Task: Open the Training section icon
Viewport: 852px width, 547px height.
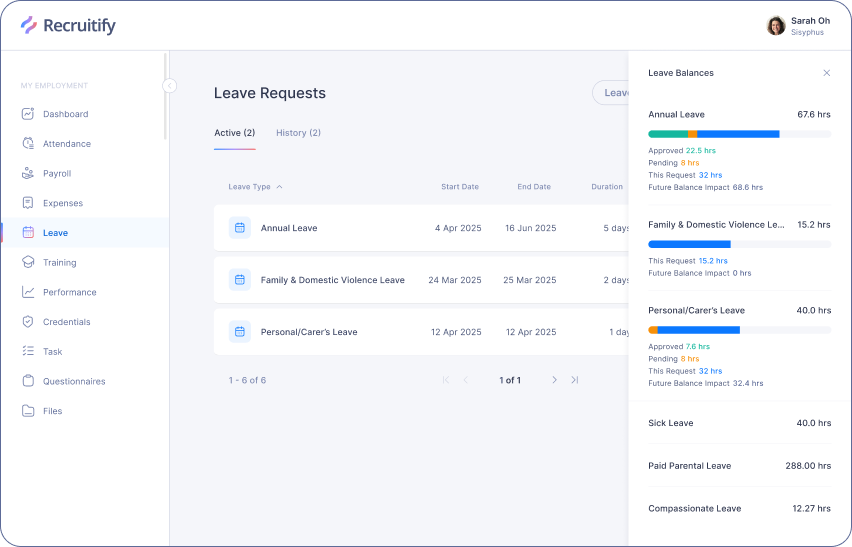Action: 28,262
